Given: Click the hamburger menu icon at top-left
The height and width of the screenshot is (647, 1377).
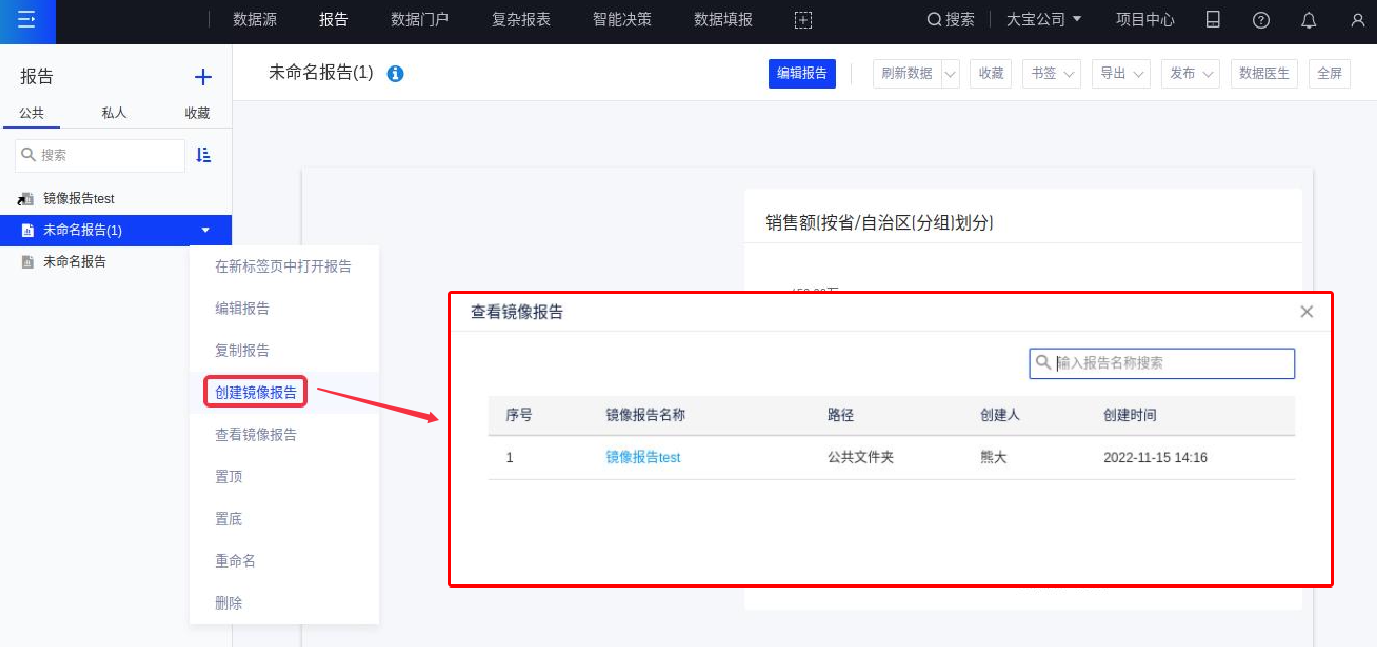Looking at the screenshot, I should [x=27, y=20].
